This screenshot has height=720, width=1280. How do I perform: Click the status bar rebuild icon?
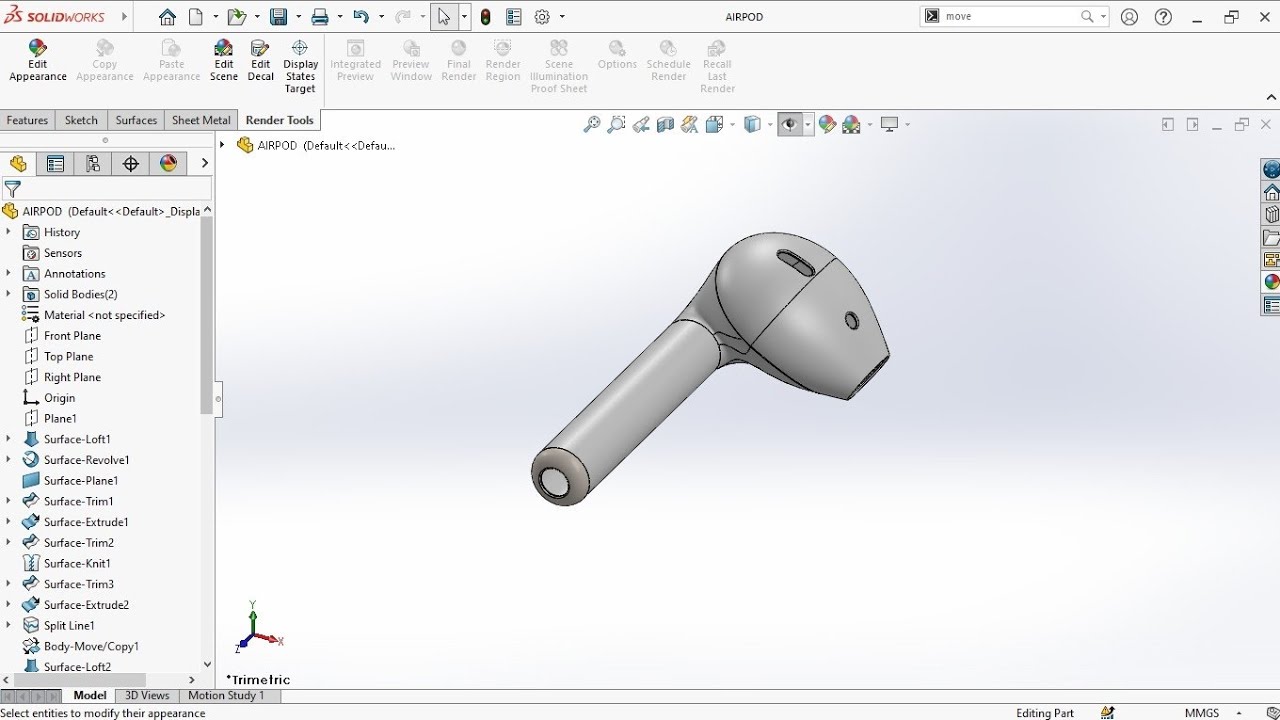[1108, 713]
